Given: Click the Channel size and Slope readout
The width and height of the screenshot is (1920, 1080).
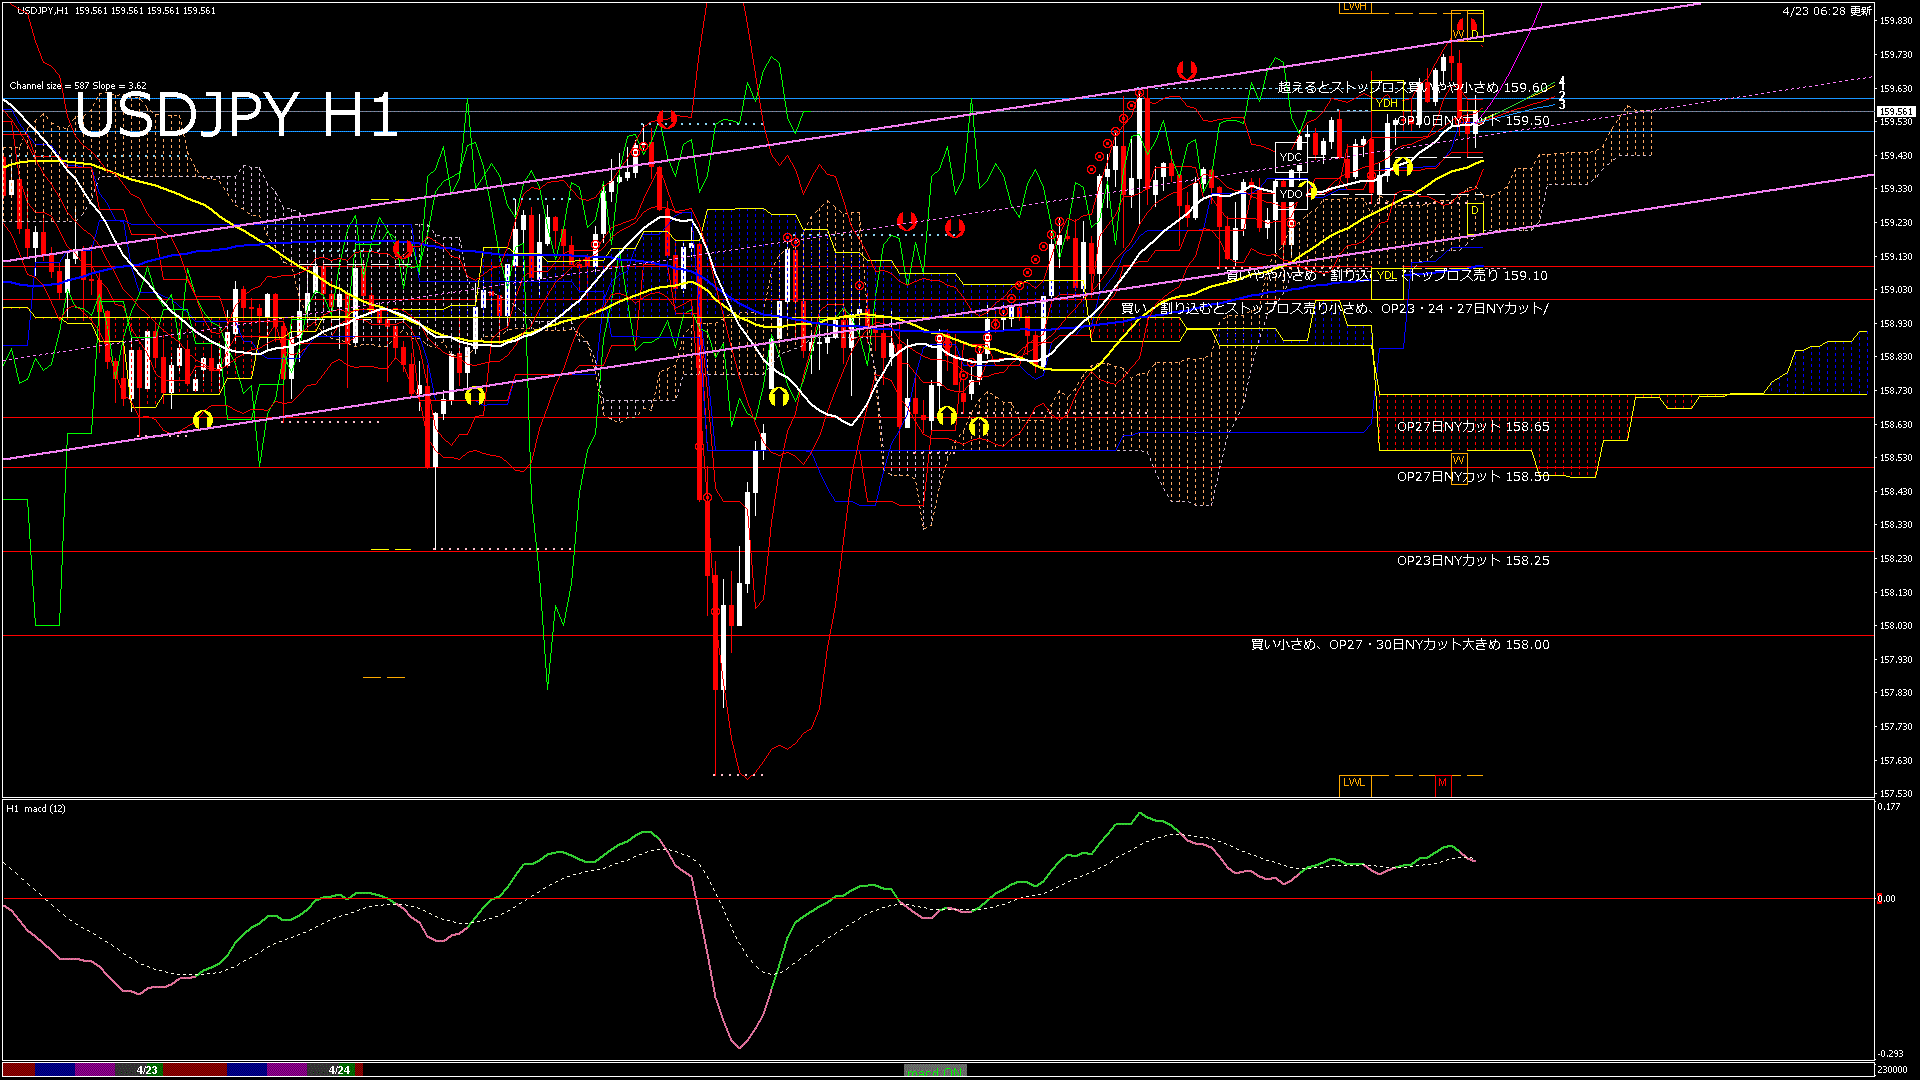Looking at the screenshot, I should pyautogui.click(x=78, y=86).
